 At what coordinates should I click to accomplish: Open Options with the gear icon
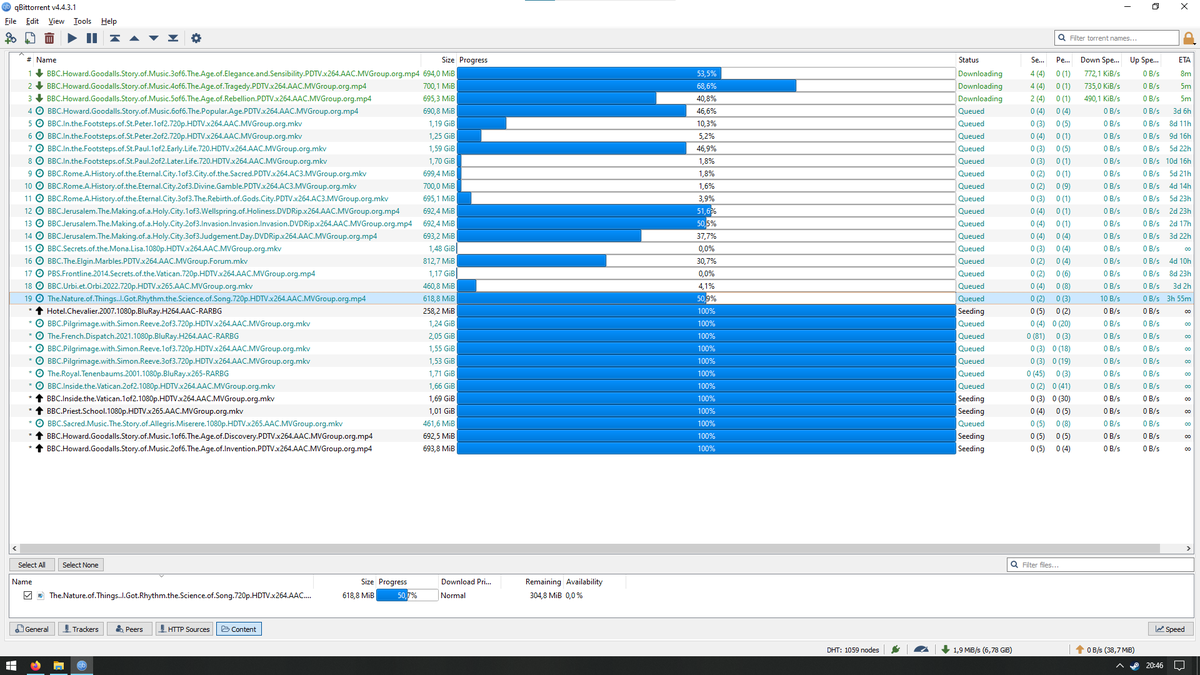tap(196, 38)
